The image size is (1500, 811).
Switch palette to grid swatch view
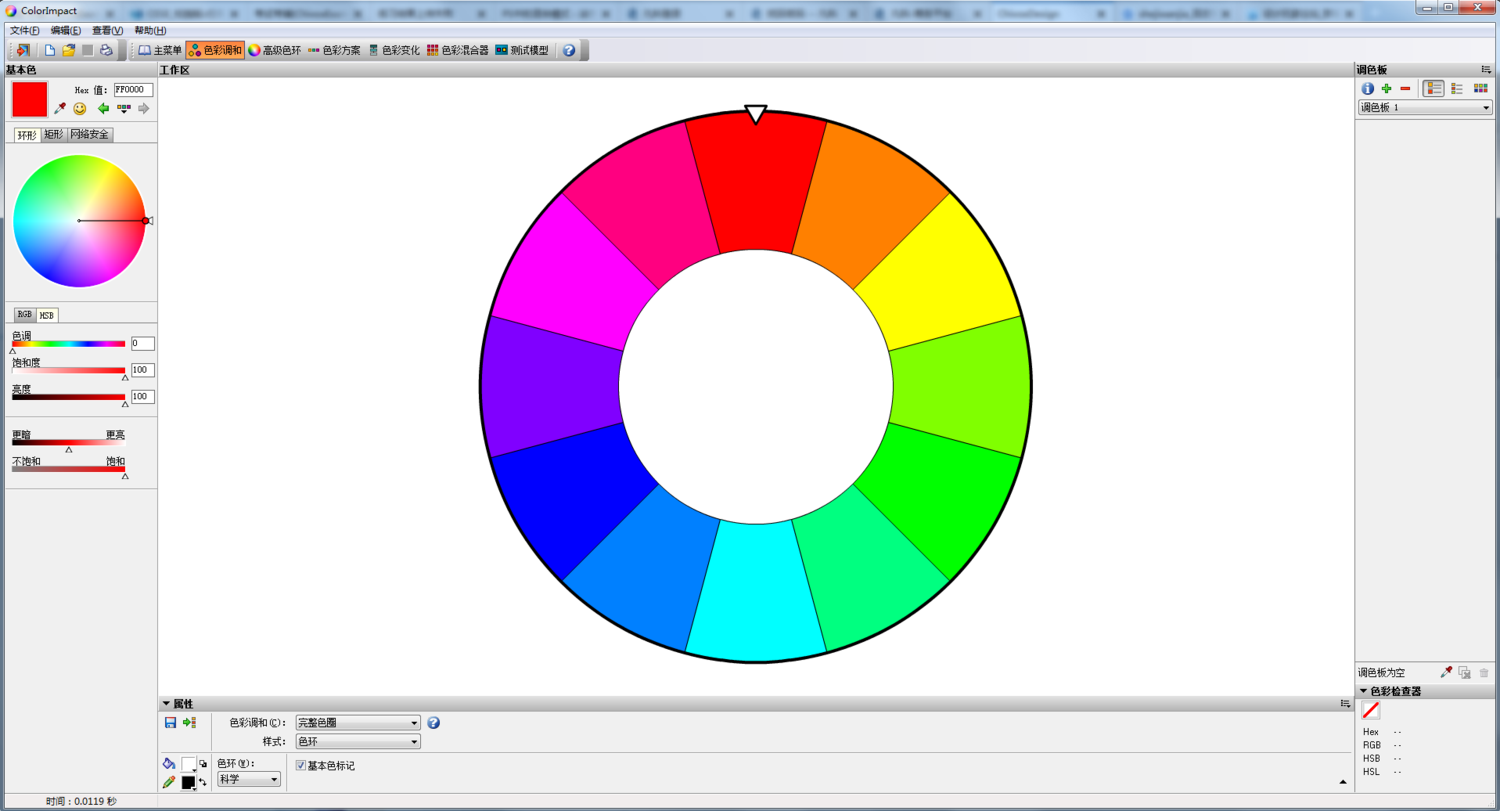(x=1481, y=89)
